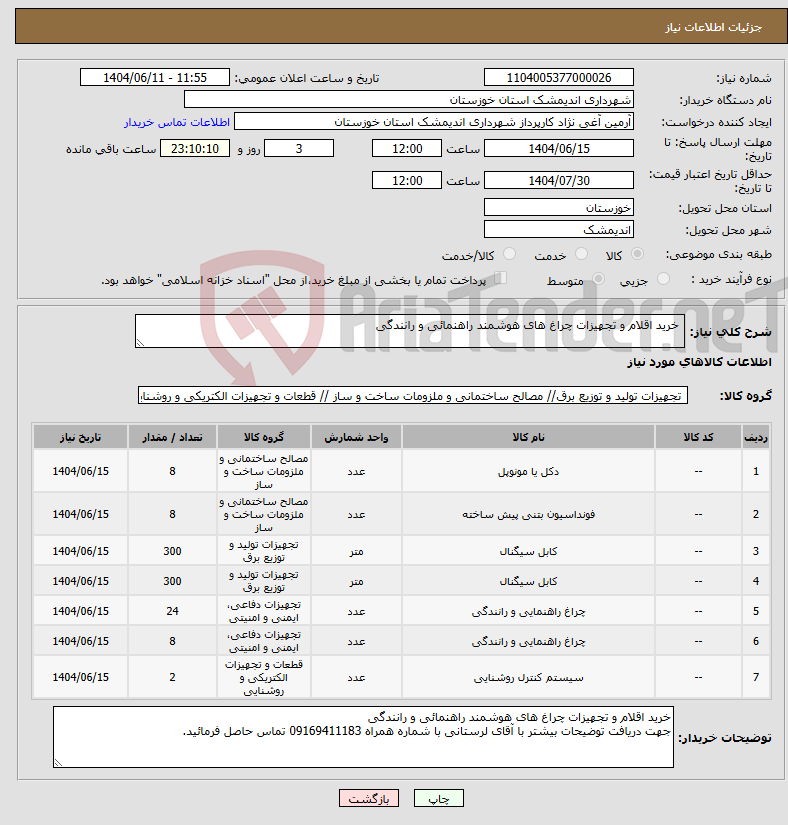Click the request creator name field

click(434, 122)
